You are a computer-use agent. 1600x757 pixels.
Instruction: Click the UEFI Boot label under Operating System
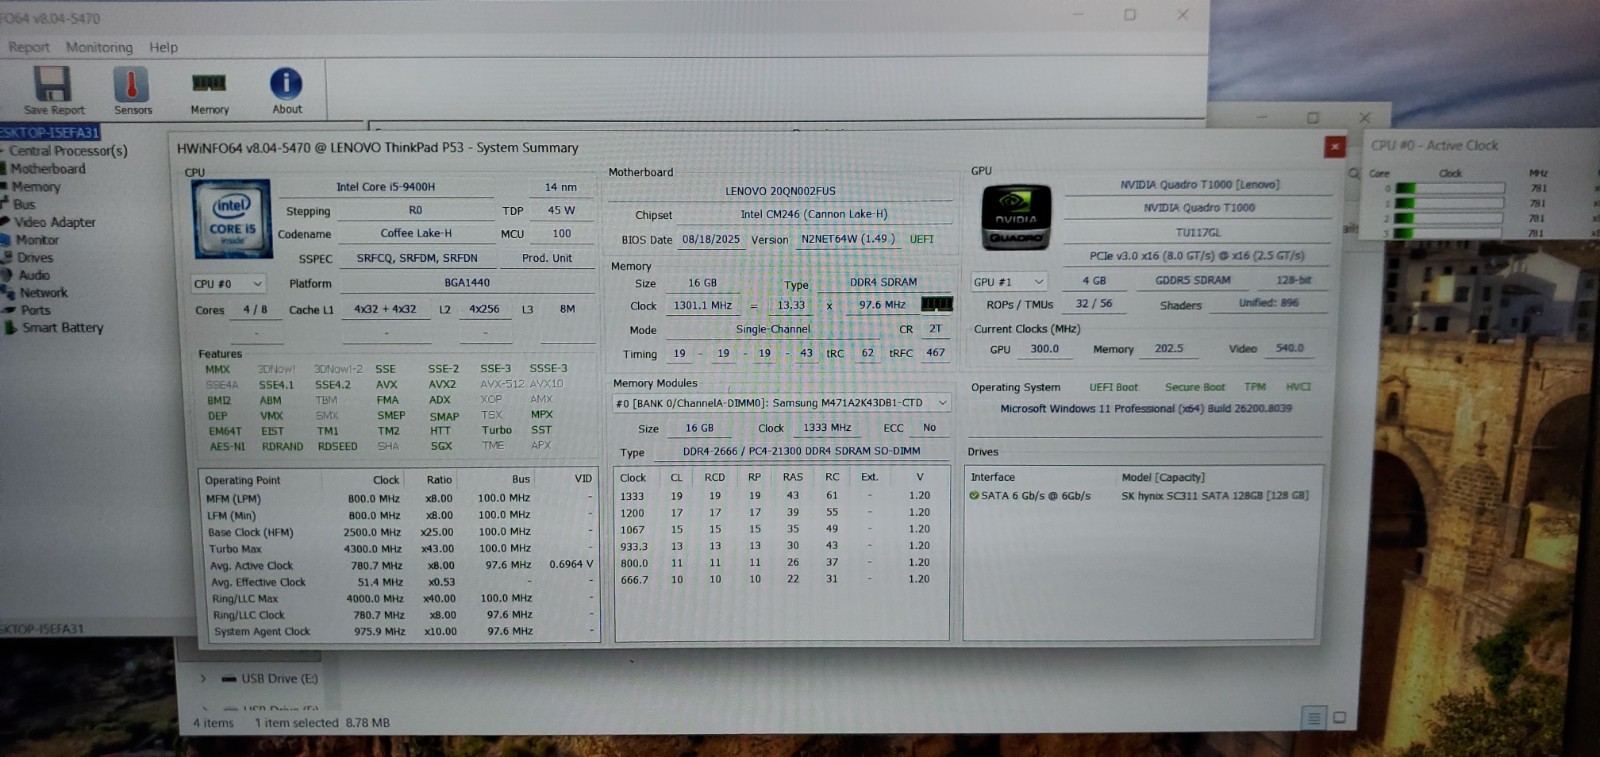(x=1114, y=387)
